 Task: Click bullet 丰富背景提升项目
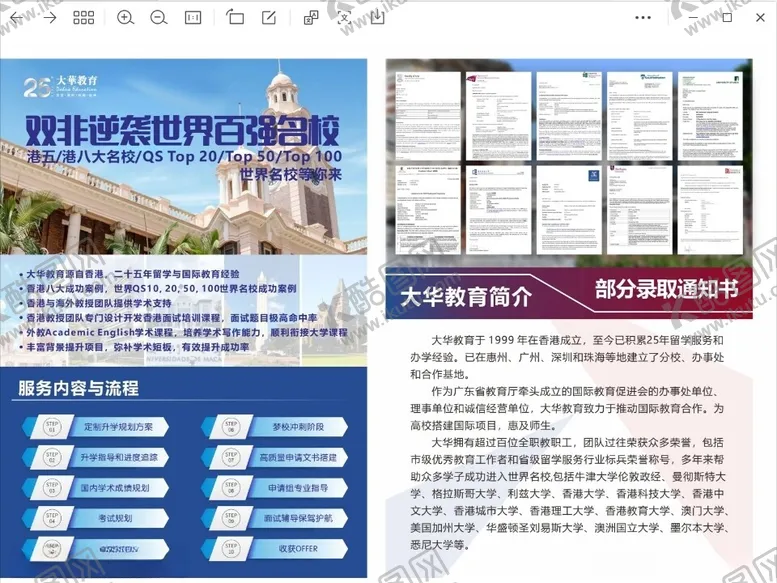(134, 347)
